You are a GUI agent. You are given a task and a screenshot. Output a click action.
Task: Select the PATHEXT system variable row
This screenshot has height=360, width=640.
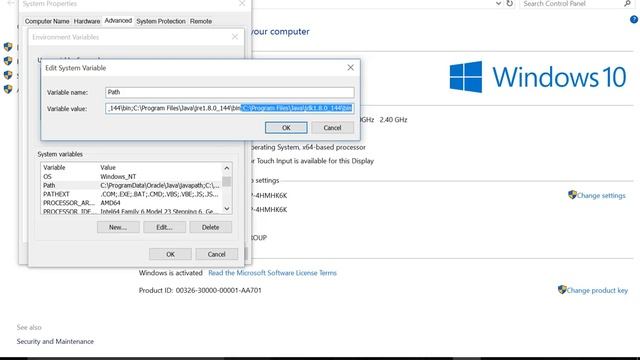click(131, 194)
